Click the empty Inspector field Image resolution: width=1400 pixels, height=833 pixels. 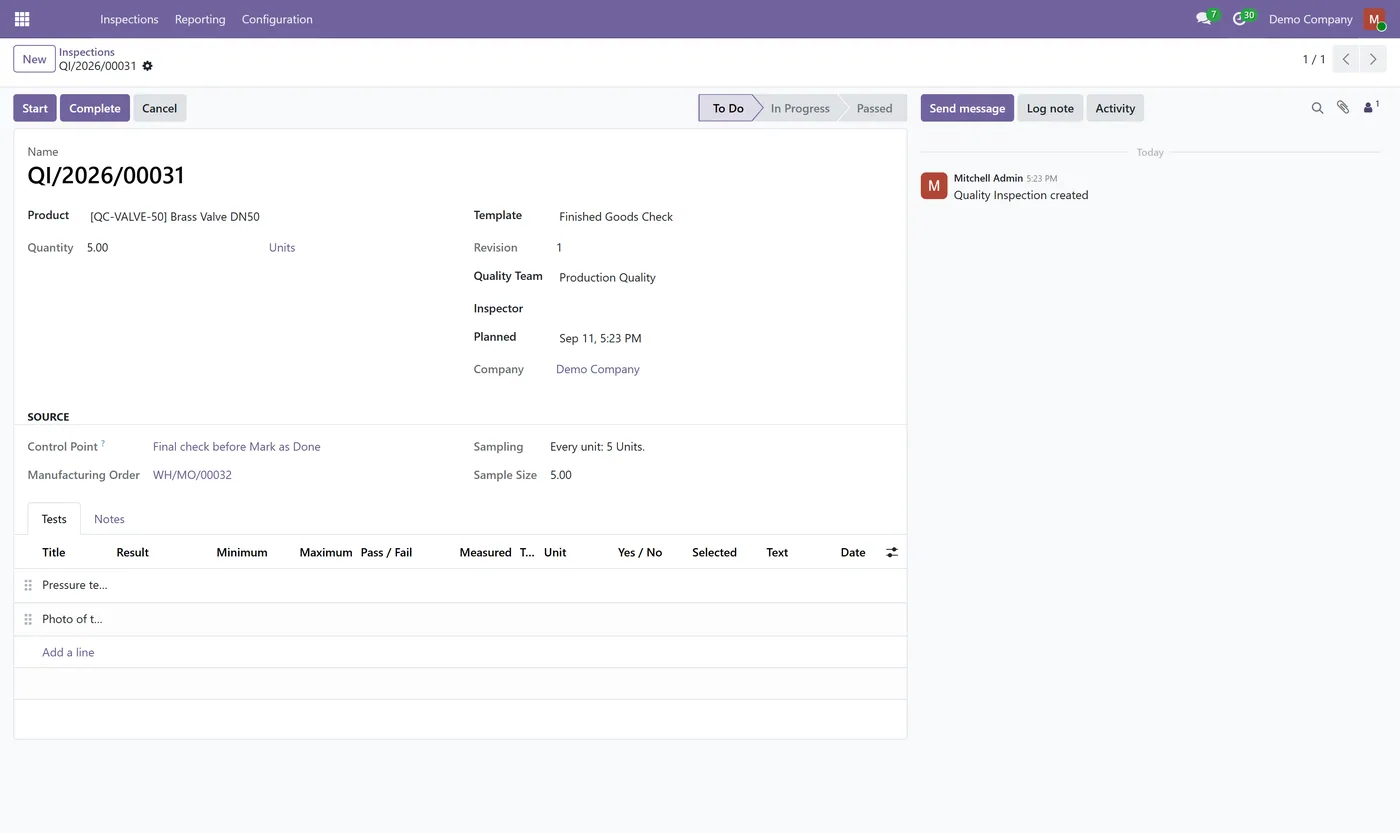724,308
